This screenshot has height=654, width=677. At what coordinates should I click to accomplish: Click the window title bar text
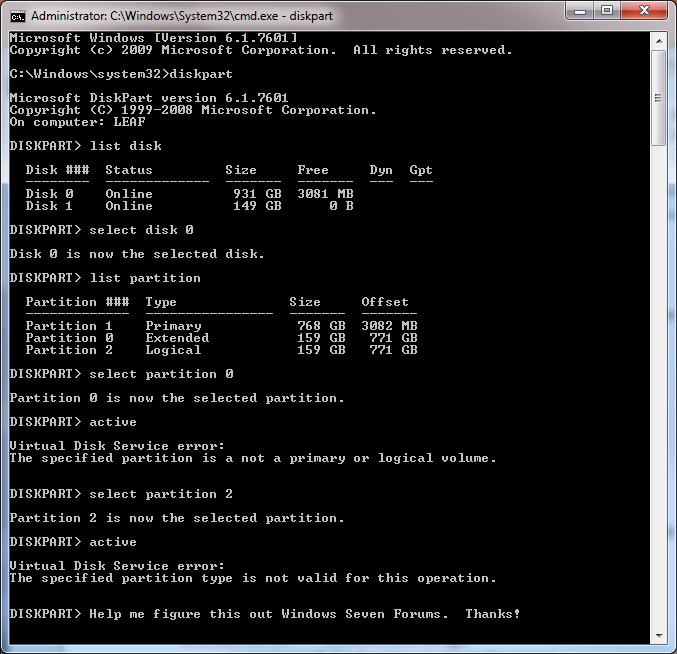[x=182, y=16]
